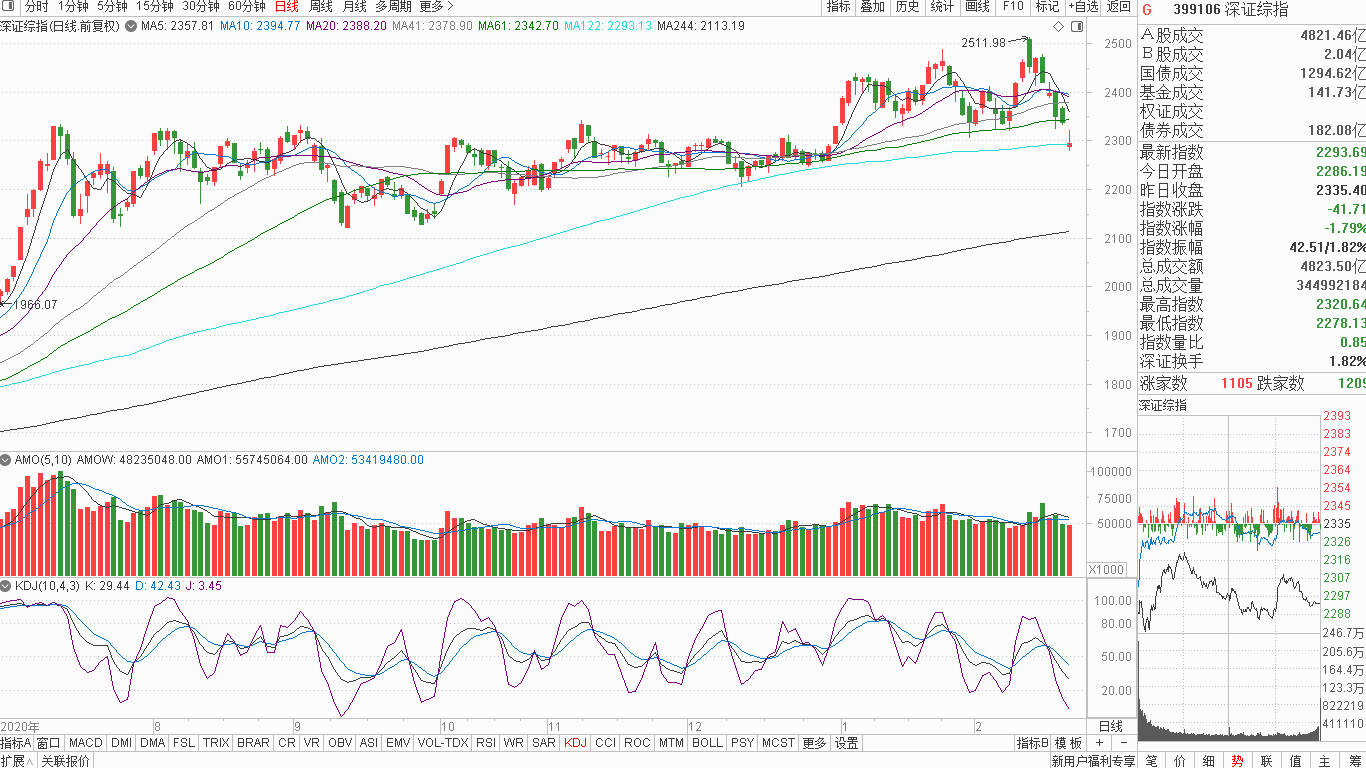The height and width of the screenshot is (768, 1366).
Task: Open the indicator settings dropdown beside 深证综指 title
Action: click(x=131, y=26)
